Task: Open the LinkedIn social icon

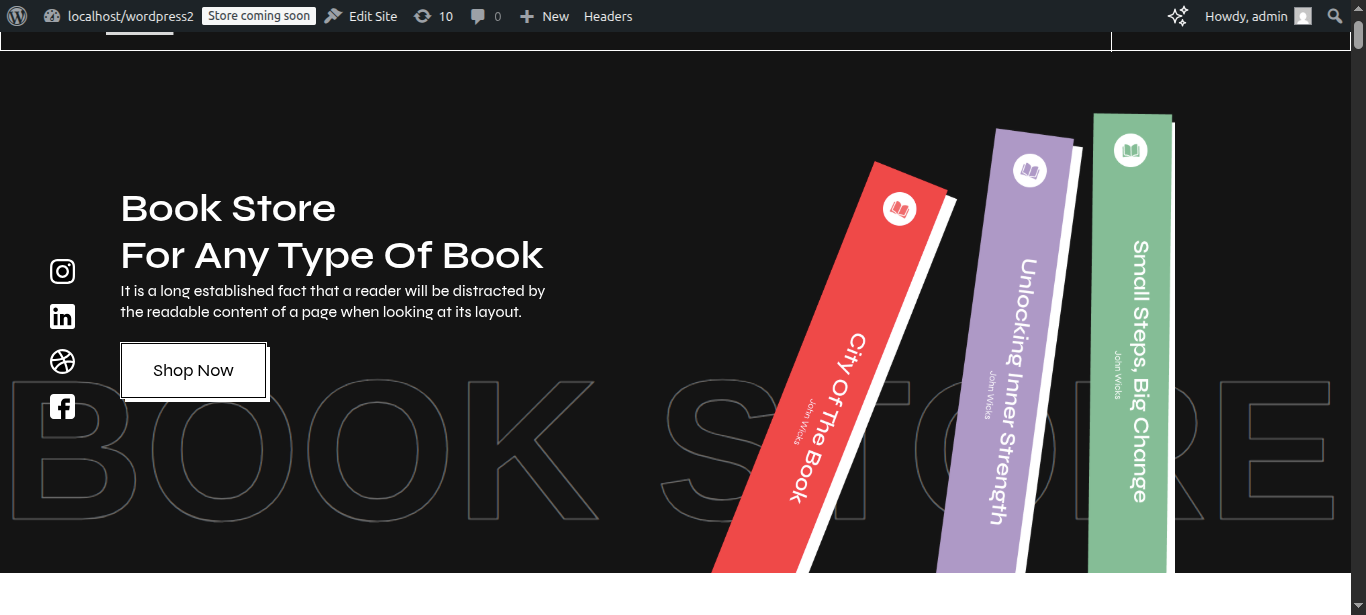Action: pos(62,317)
